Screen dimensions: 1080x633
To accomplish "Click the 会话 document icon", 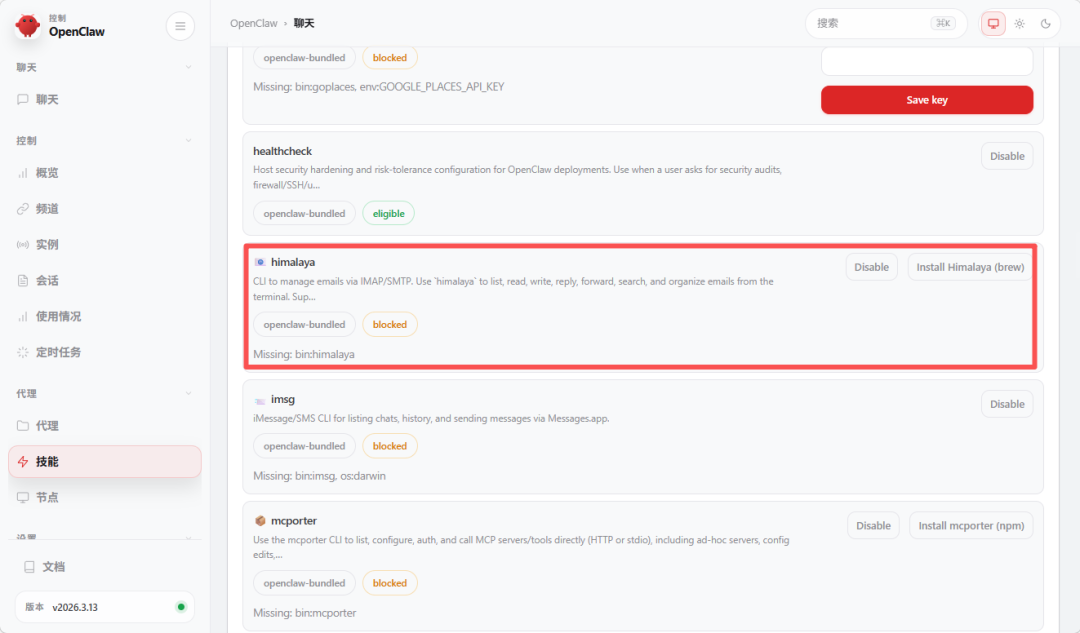I will tap(23, 280).
